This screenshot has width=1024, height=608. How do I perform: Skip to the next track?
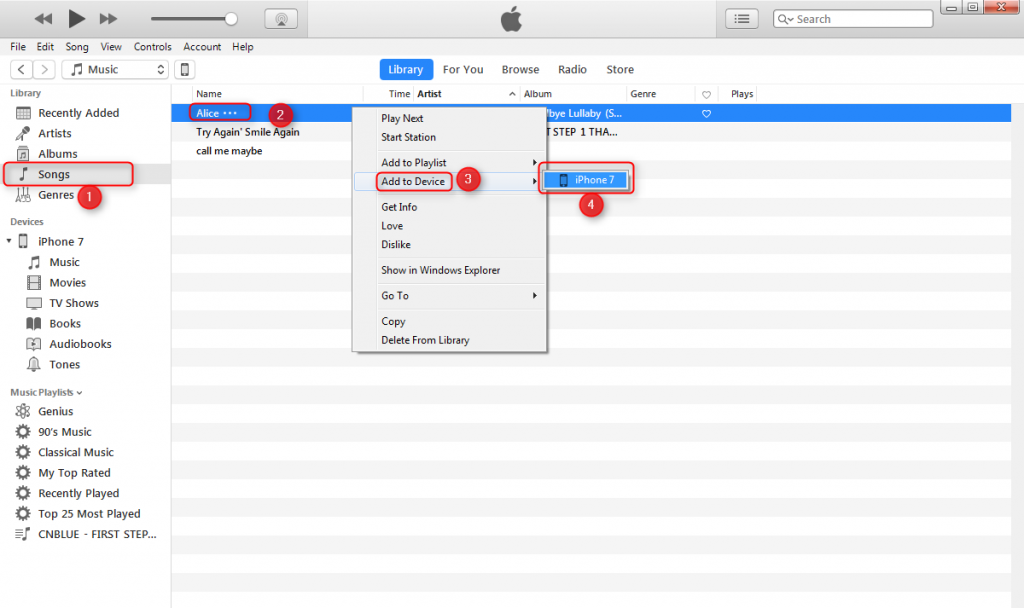pos(108,19)
